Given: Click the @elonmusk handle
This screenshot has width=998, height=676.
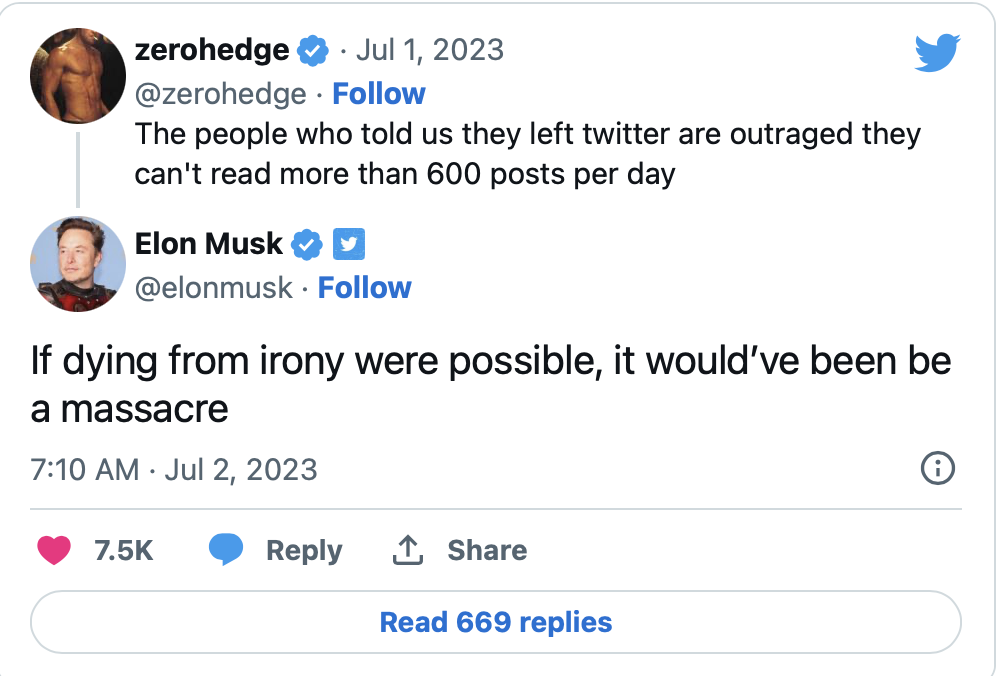Looking at the screenshot, I should tap(214, 288).
